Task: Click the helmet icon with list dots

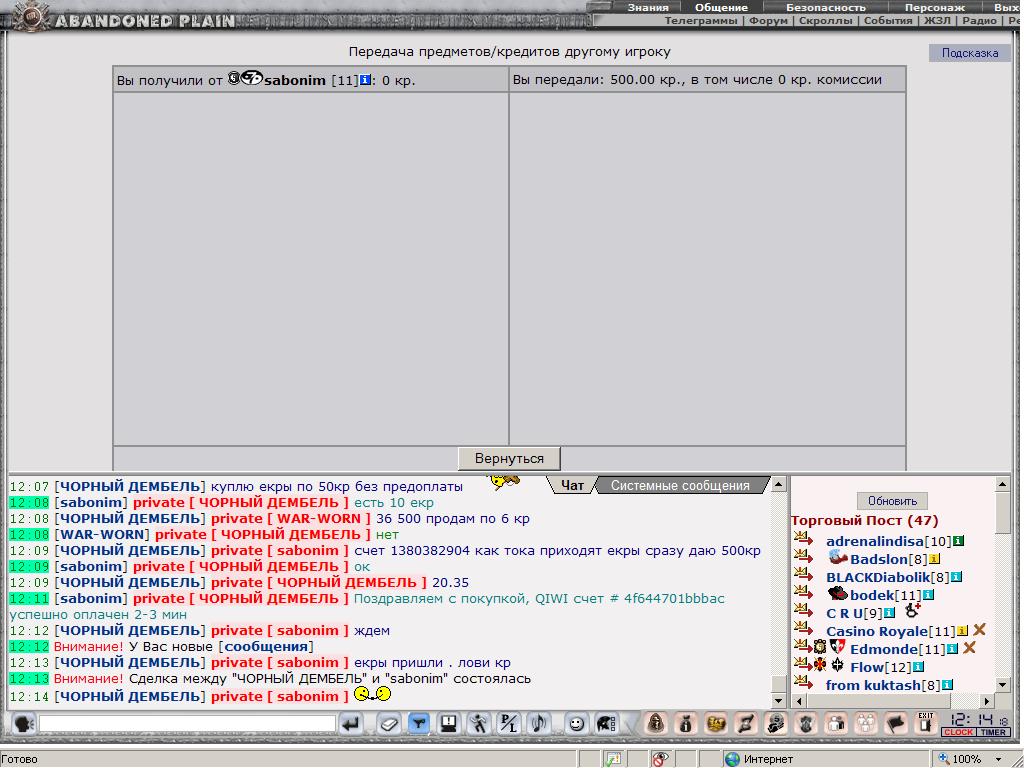Action: (x=606, y=724)
